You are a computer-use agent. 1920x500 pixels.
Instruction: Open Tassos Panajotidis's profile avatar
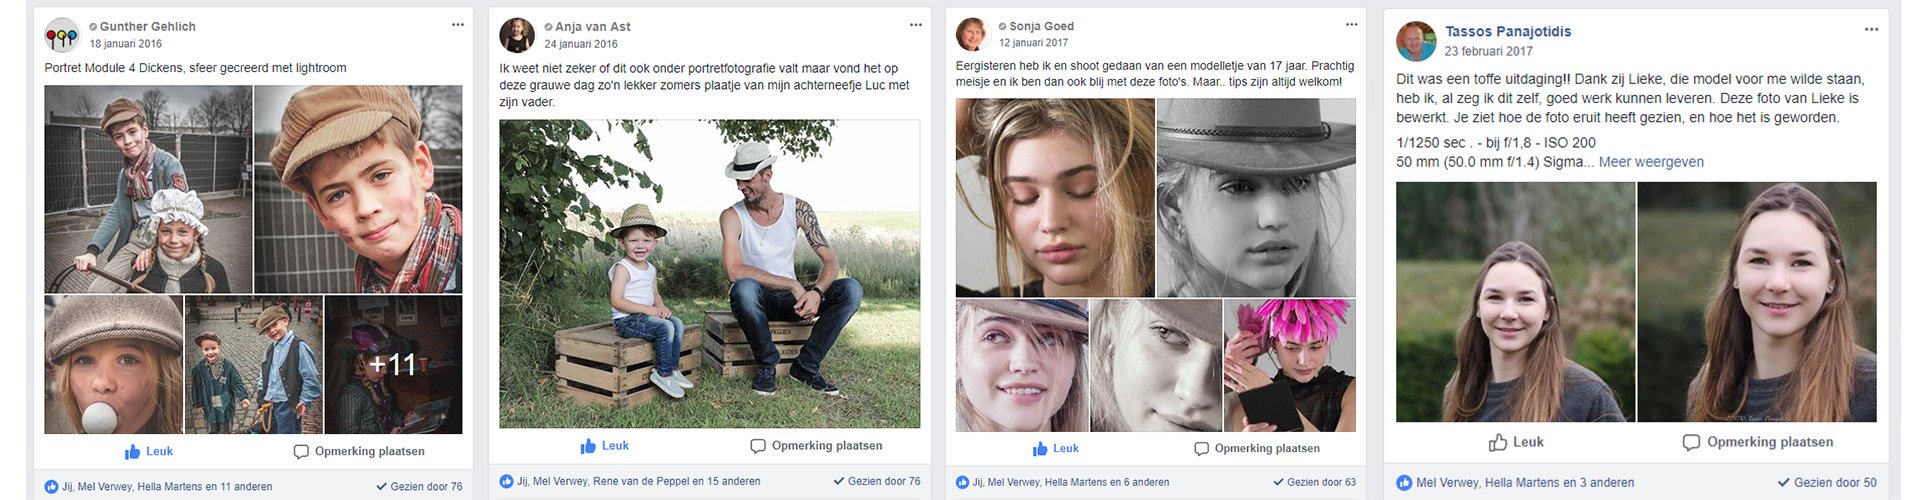[1416, 41]
